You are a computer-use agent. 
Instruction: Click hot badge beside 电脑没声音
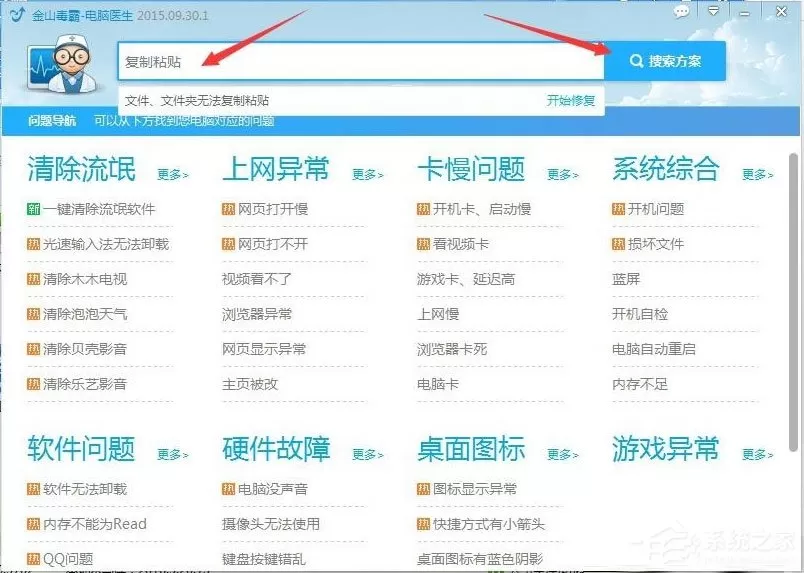[228, 489]
